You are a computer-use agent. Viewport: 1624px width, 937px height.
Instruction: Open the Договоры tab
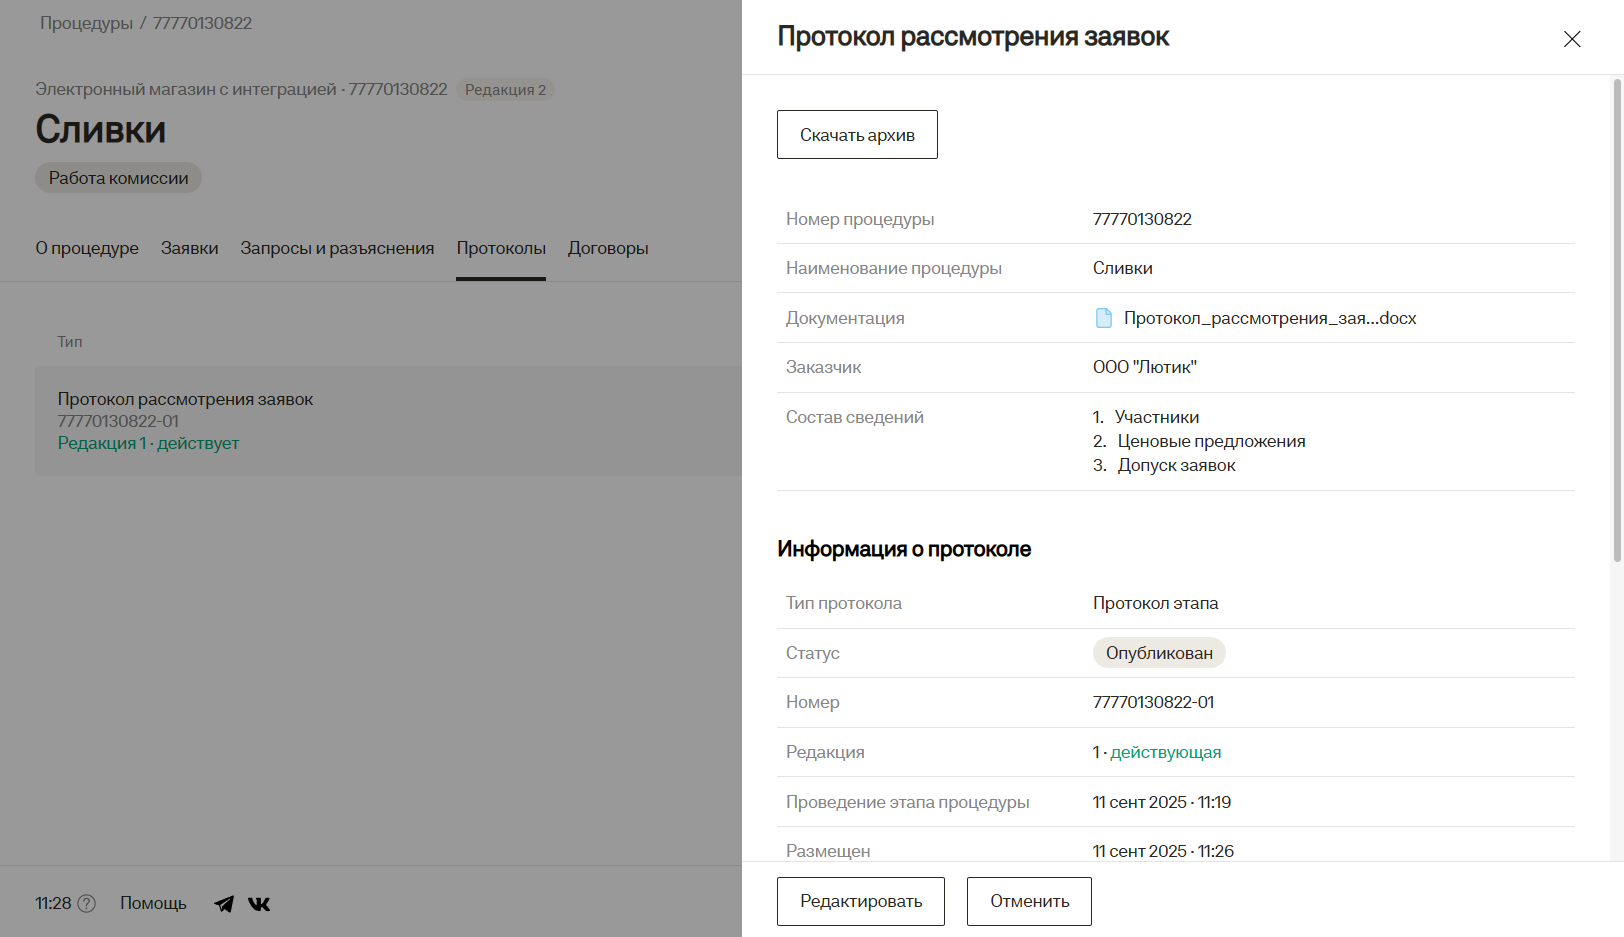pyautogui.click(x=608, y=248)
